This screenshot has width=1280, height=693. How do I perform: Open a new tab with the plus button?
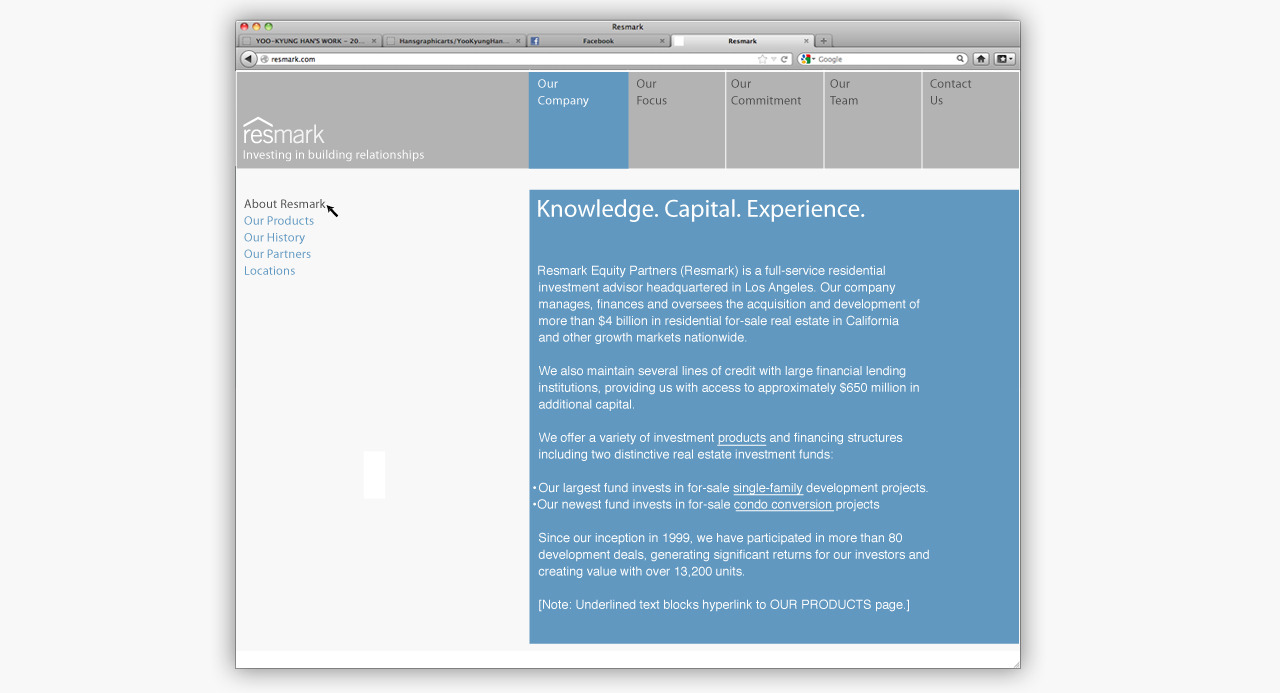(824, 41)
